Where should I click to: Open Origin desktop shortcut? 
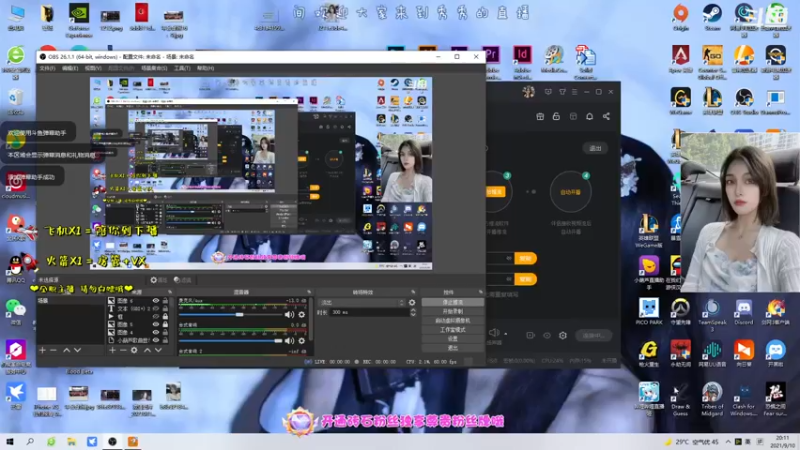(681, 17)
